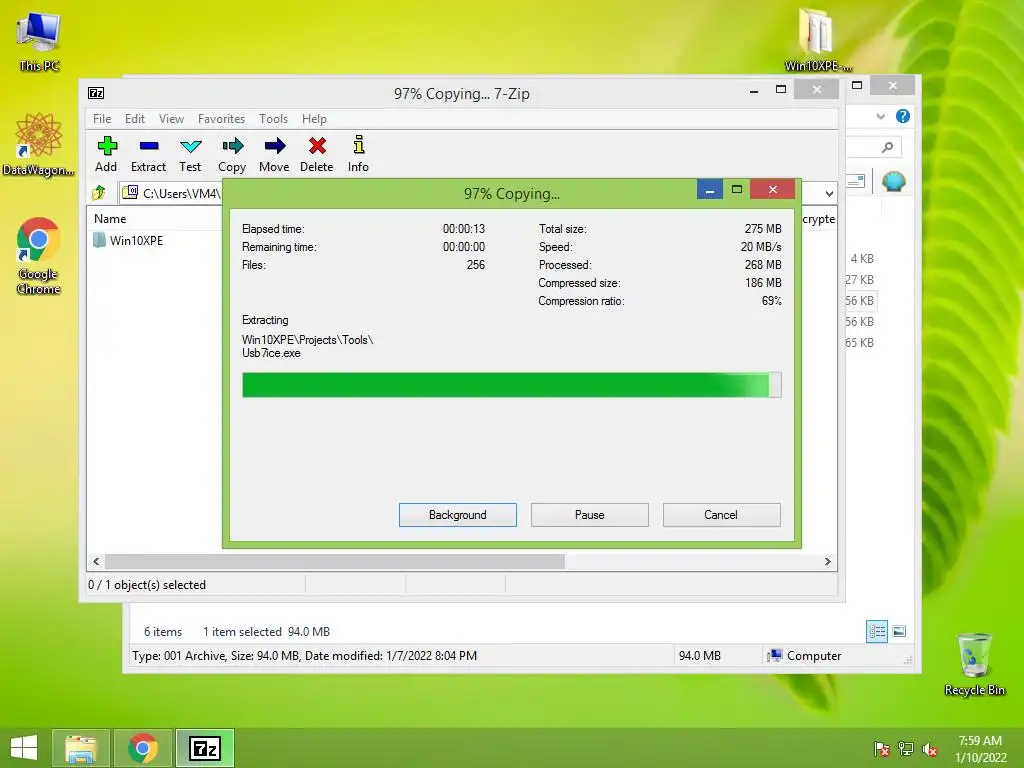
Task: Minimize the copying progress dialog
Action: (710, 189)
